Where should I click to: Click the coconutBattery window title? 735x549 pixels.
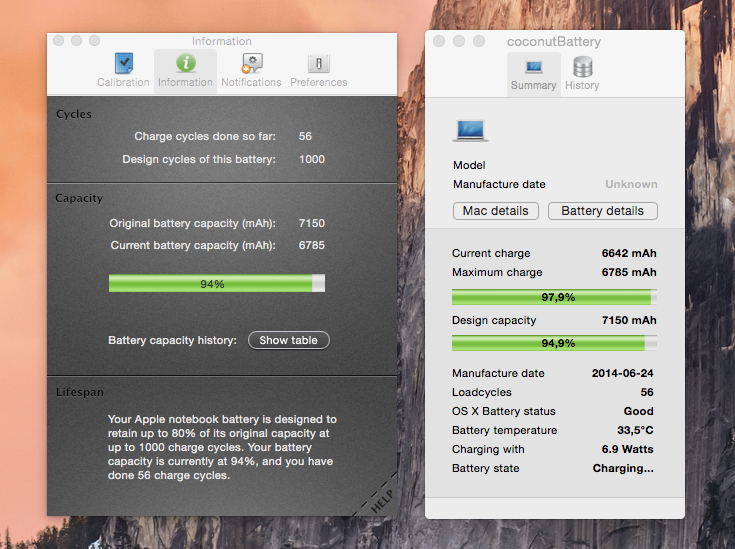point(554,42)
